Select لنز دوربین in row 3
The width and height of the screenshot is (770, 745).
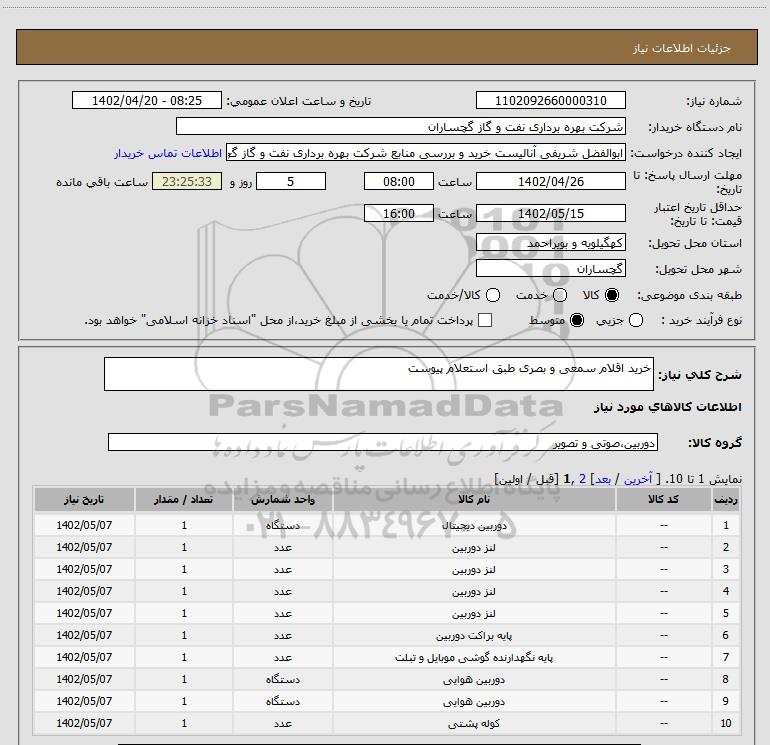click(x=474, y=570)
